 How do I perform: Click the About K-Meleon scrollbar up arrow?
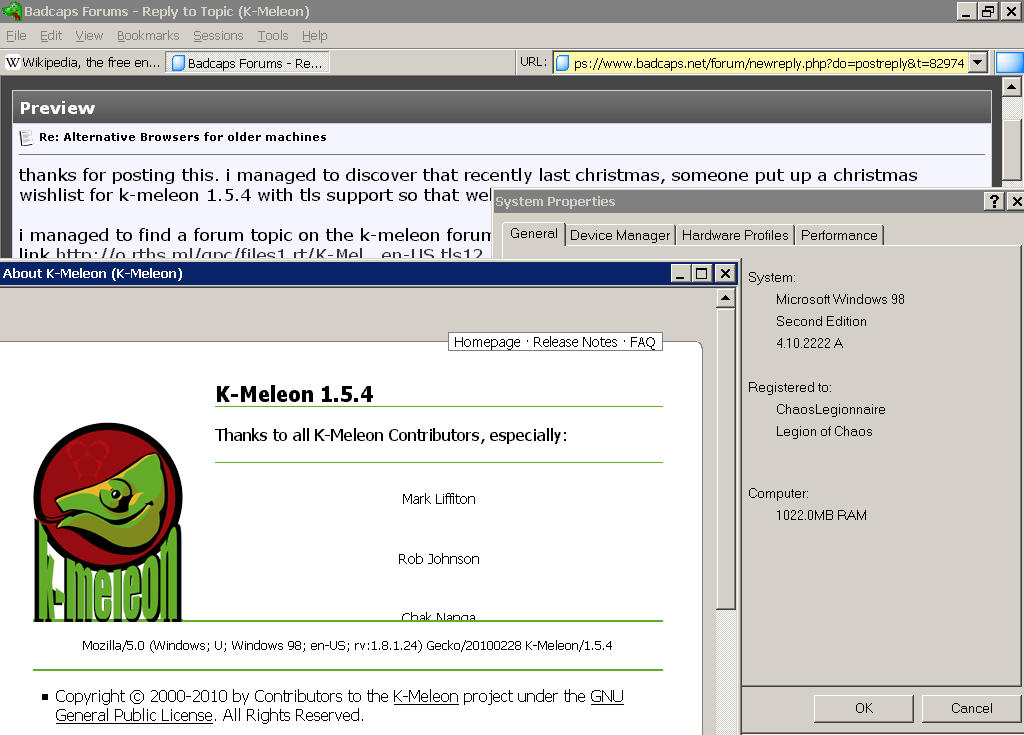pos(725,299)
